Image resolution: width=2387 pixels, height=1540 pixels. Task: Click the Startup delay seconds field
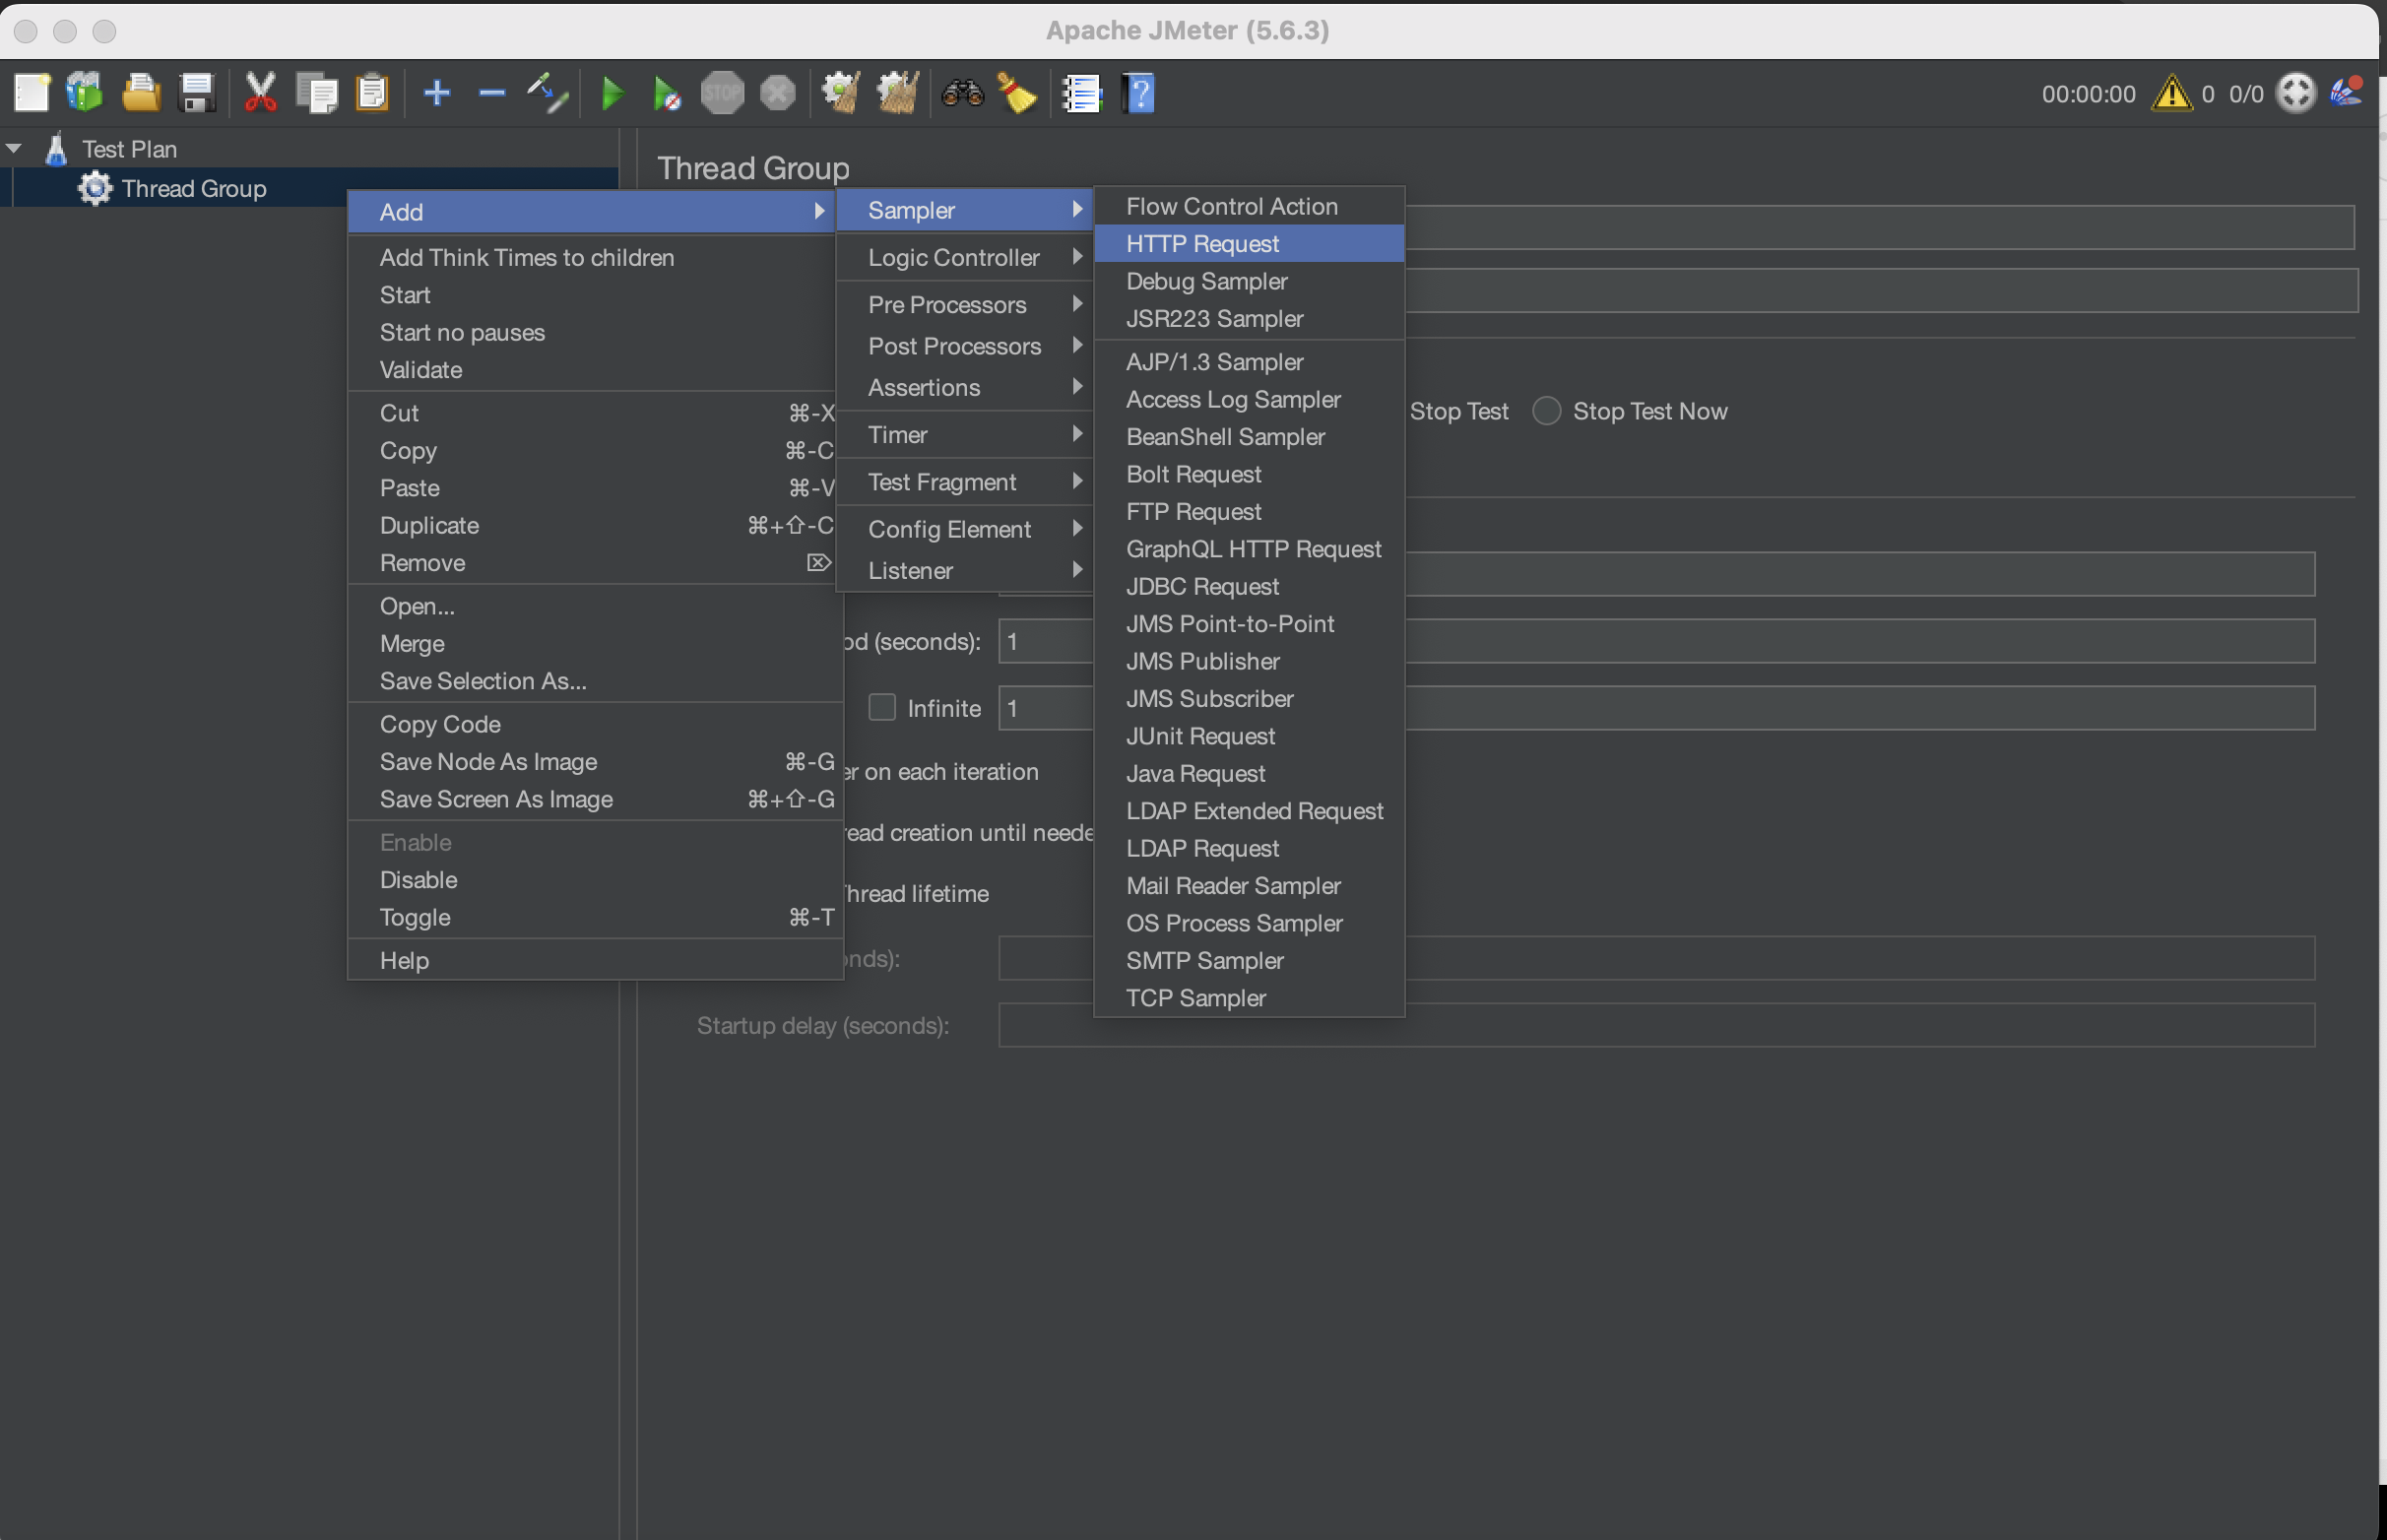pyautogui.click(x=1656, y=1026)
